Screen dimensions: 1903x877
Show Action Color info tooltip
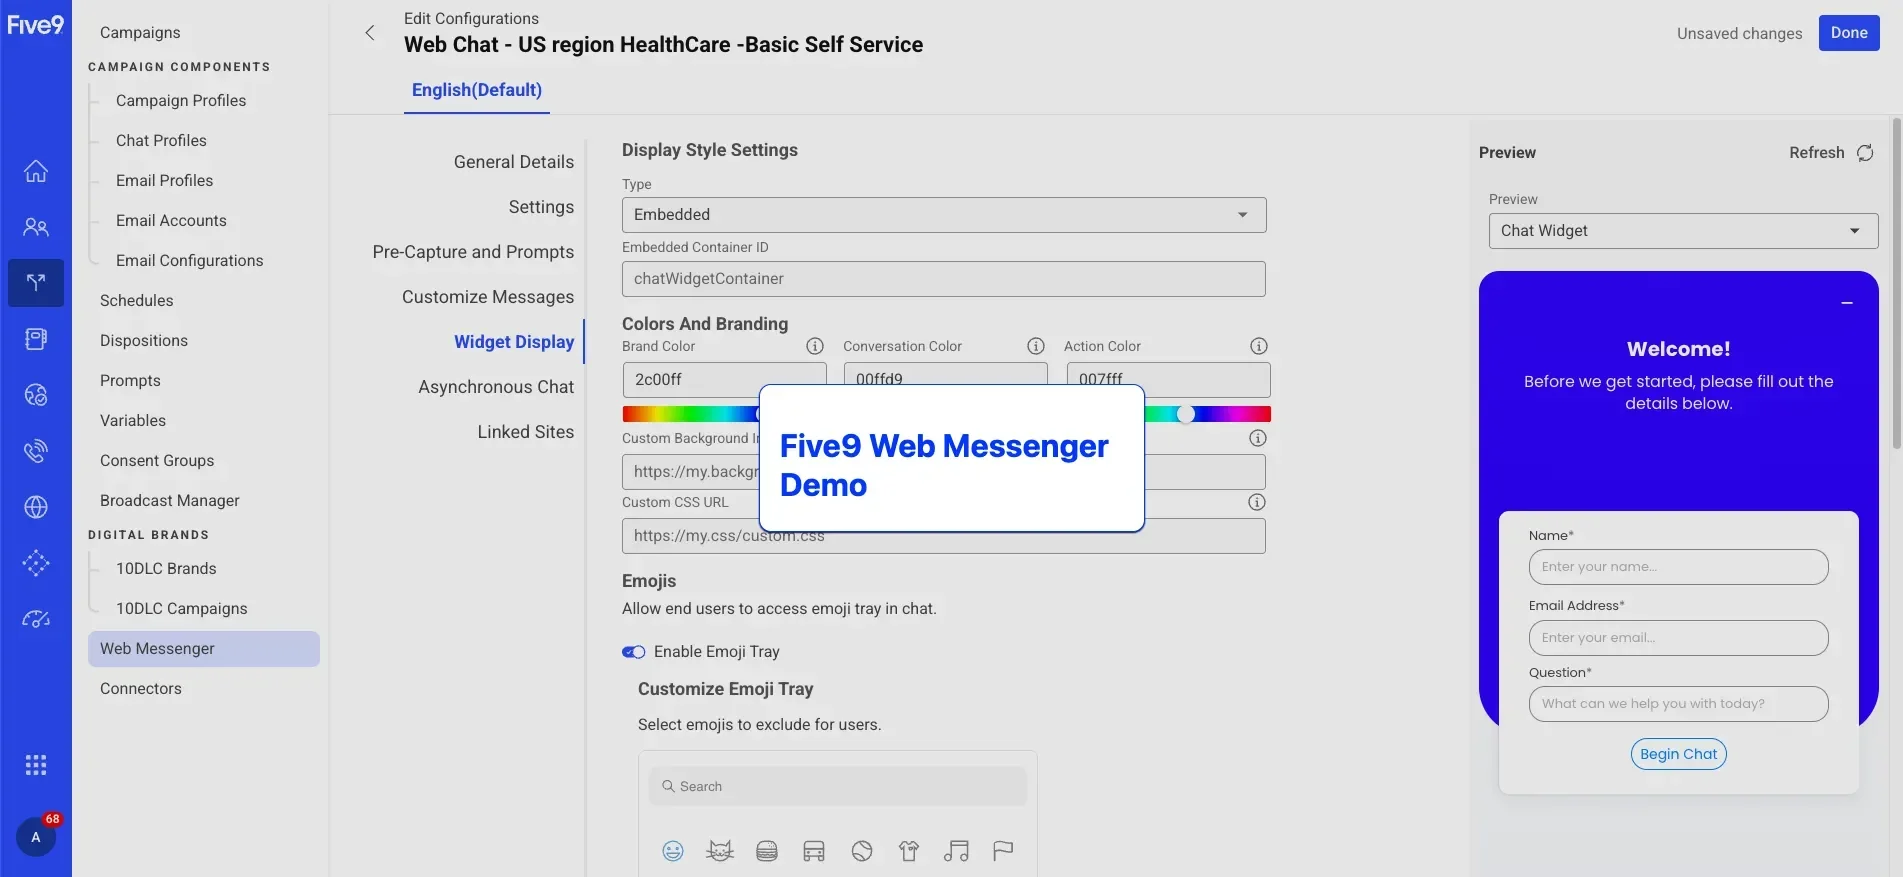(1259, 346)
